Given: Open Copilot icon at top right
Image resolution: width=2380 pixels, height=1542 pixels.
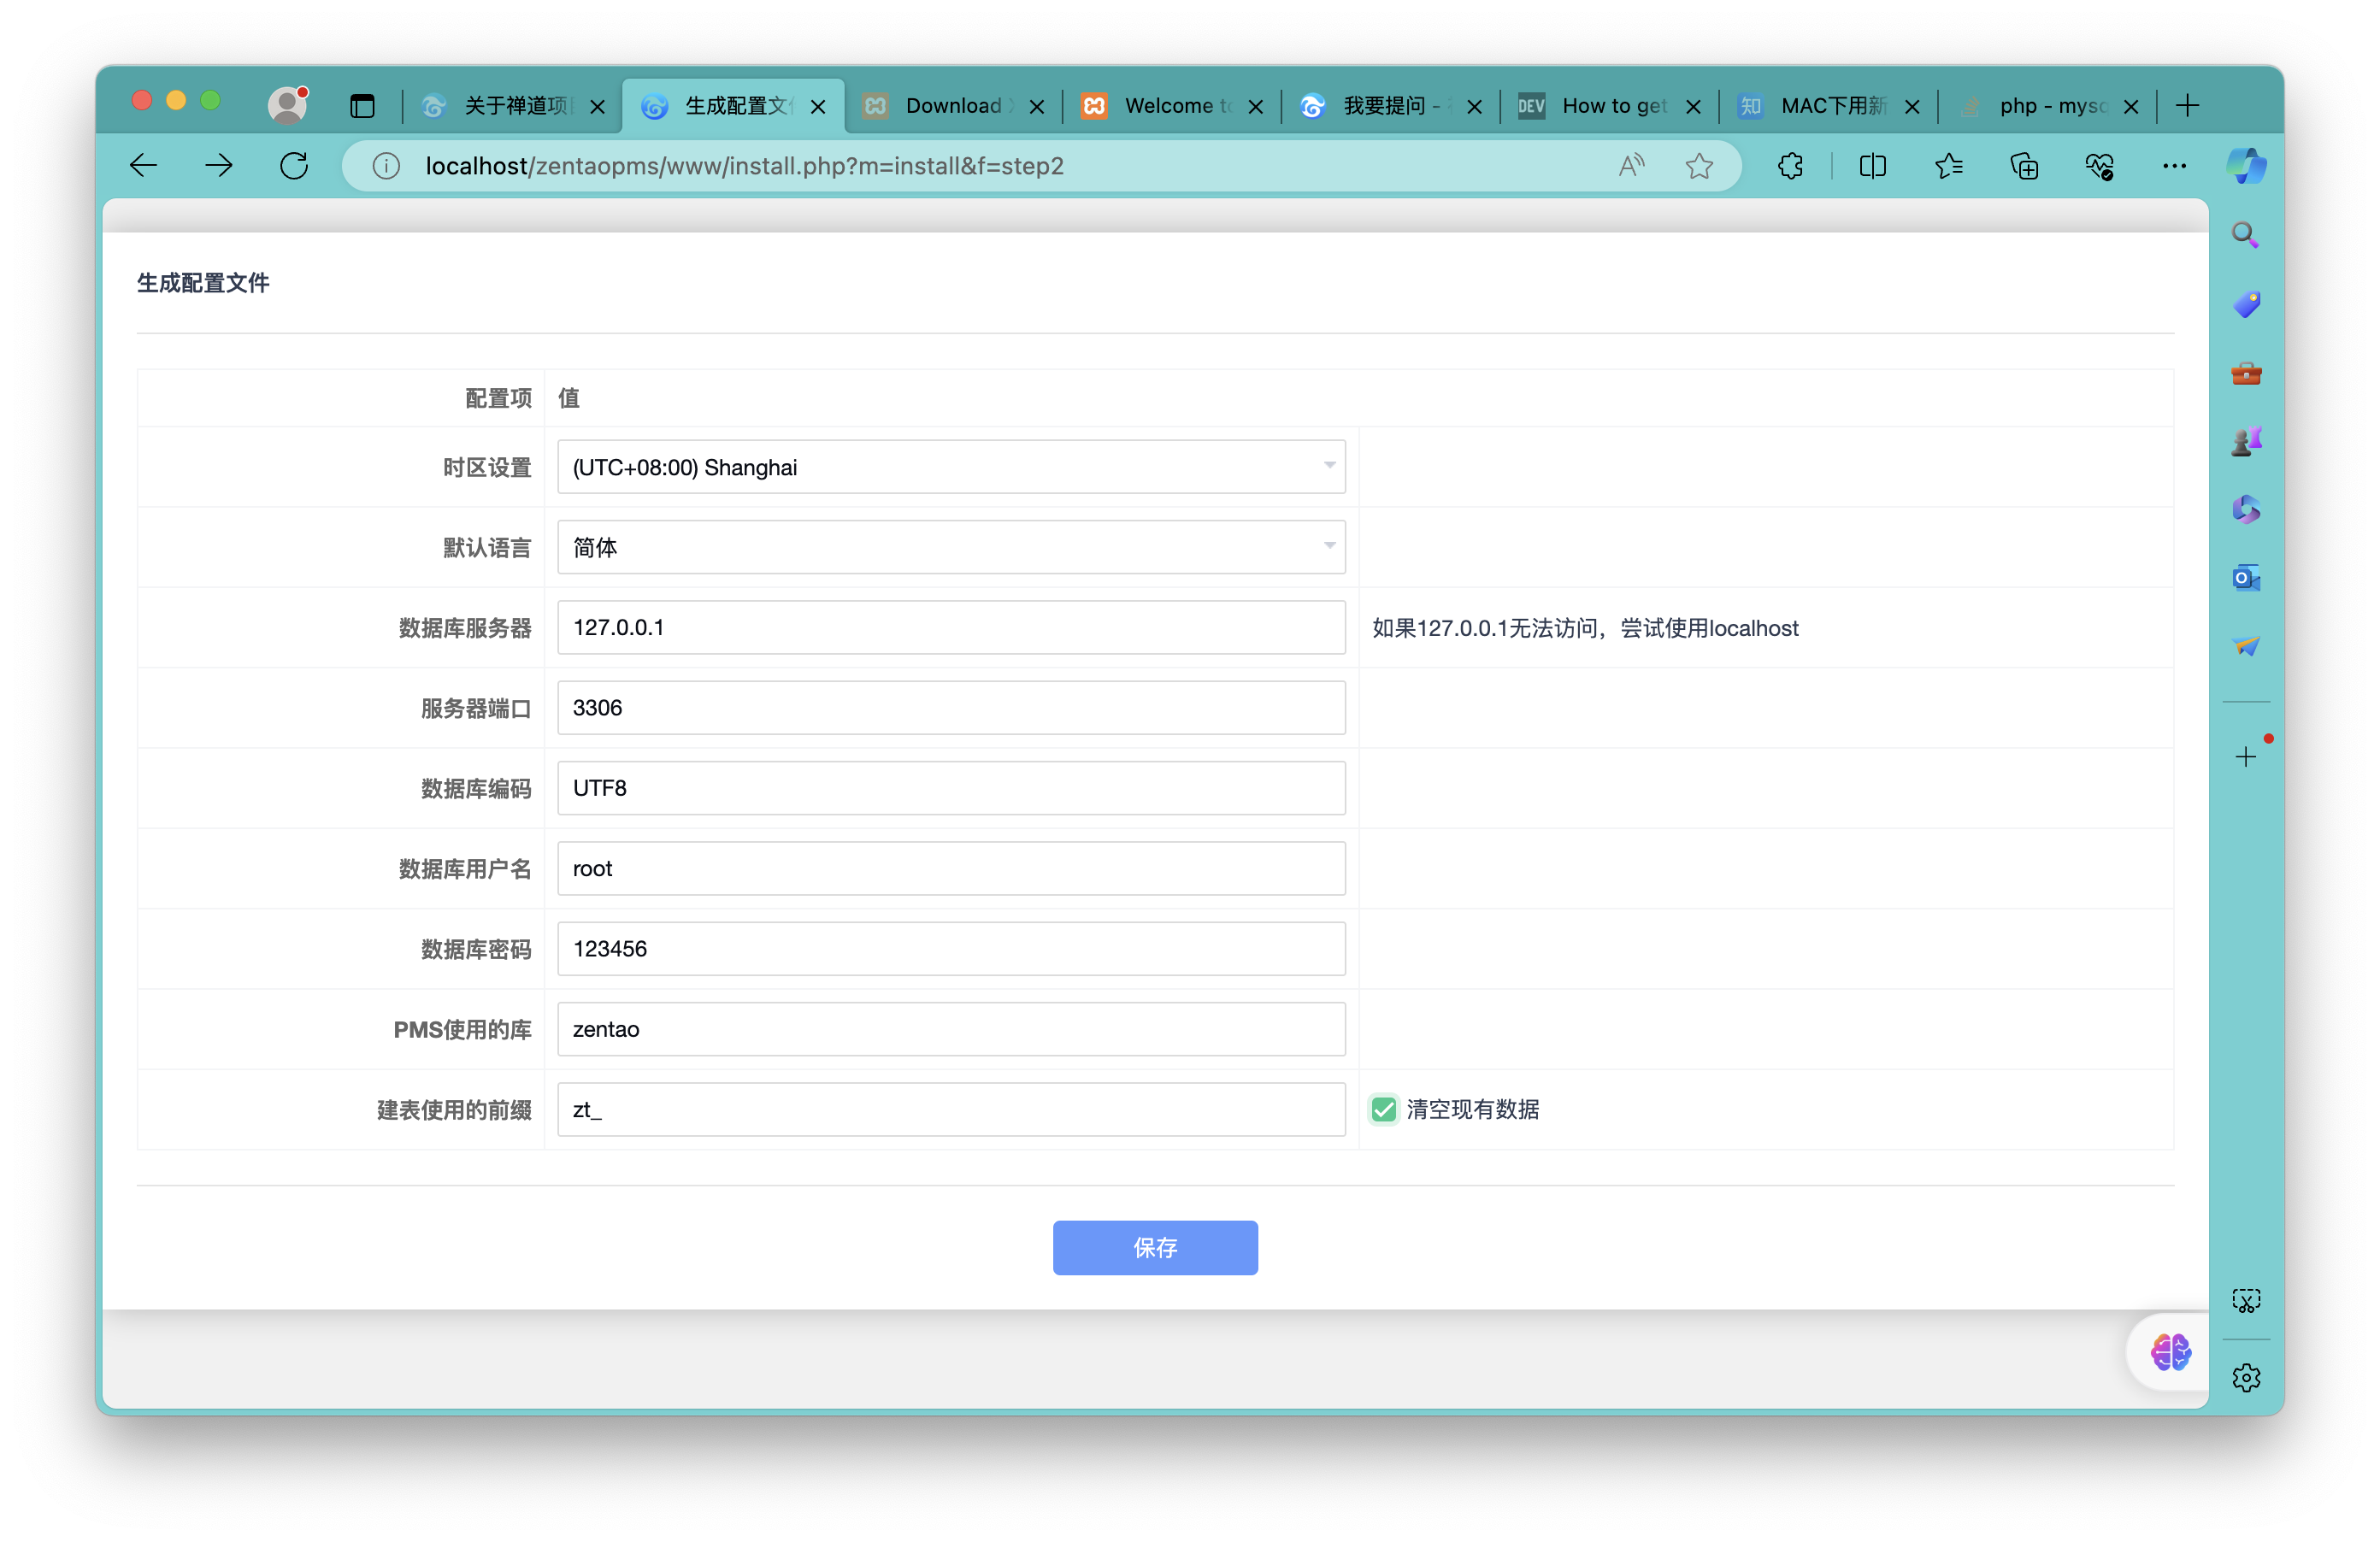Looking at the screenshot, I should coord(2246,166).
